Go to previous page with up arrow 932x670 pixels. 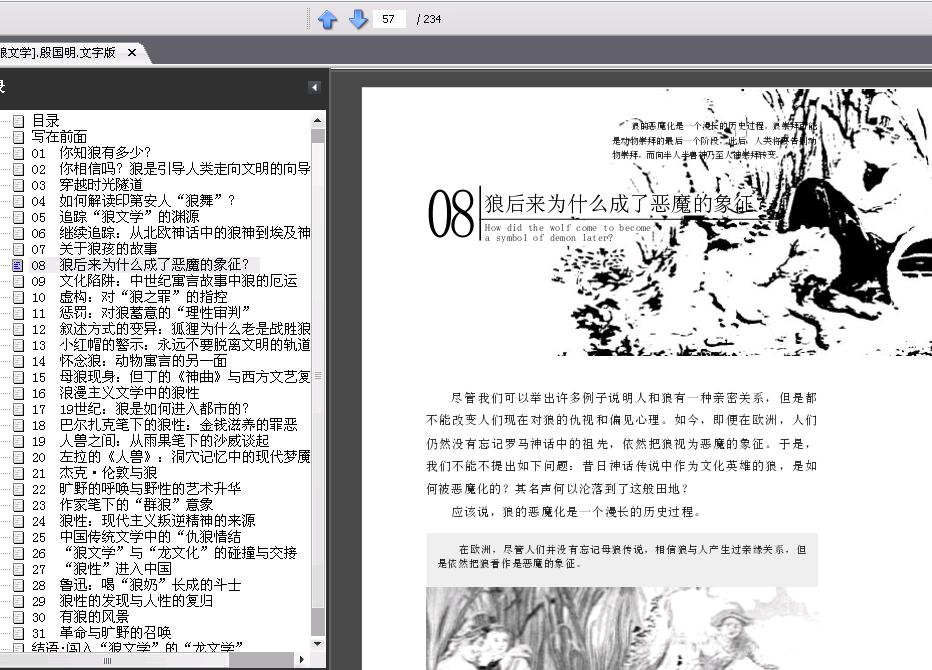(328, 19)
